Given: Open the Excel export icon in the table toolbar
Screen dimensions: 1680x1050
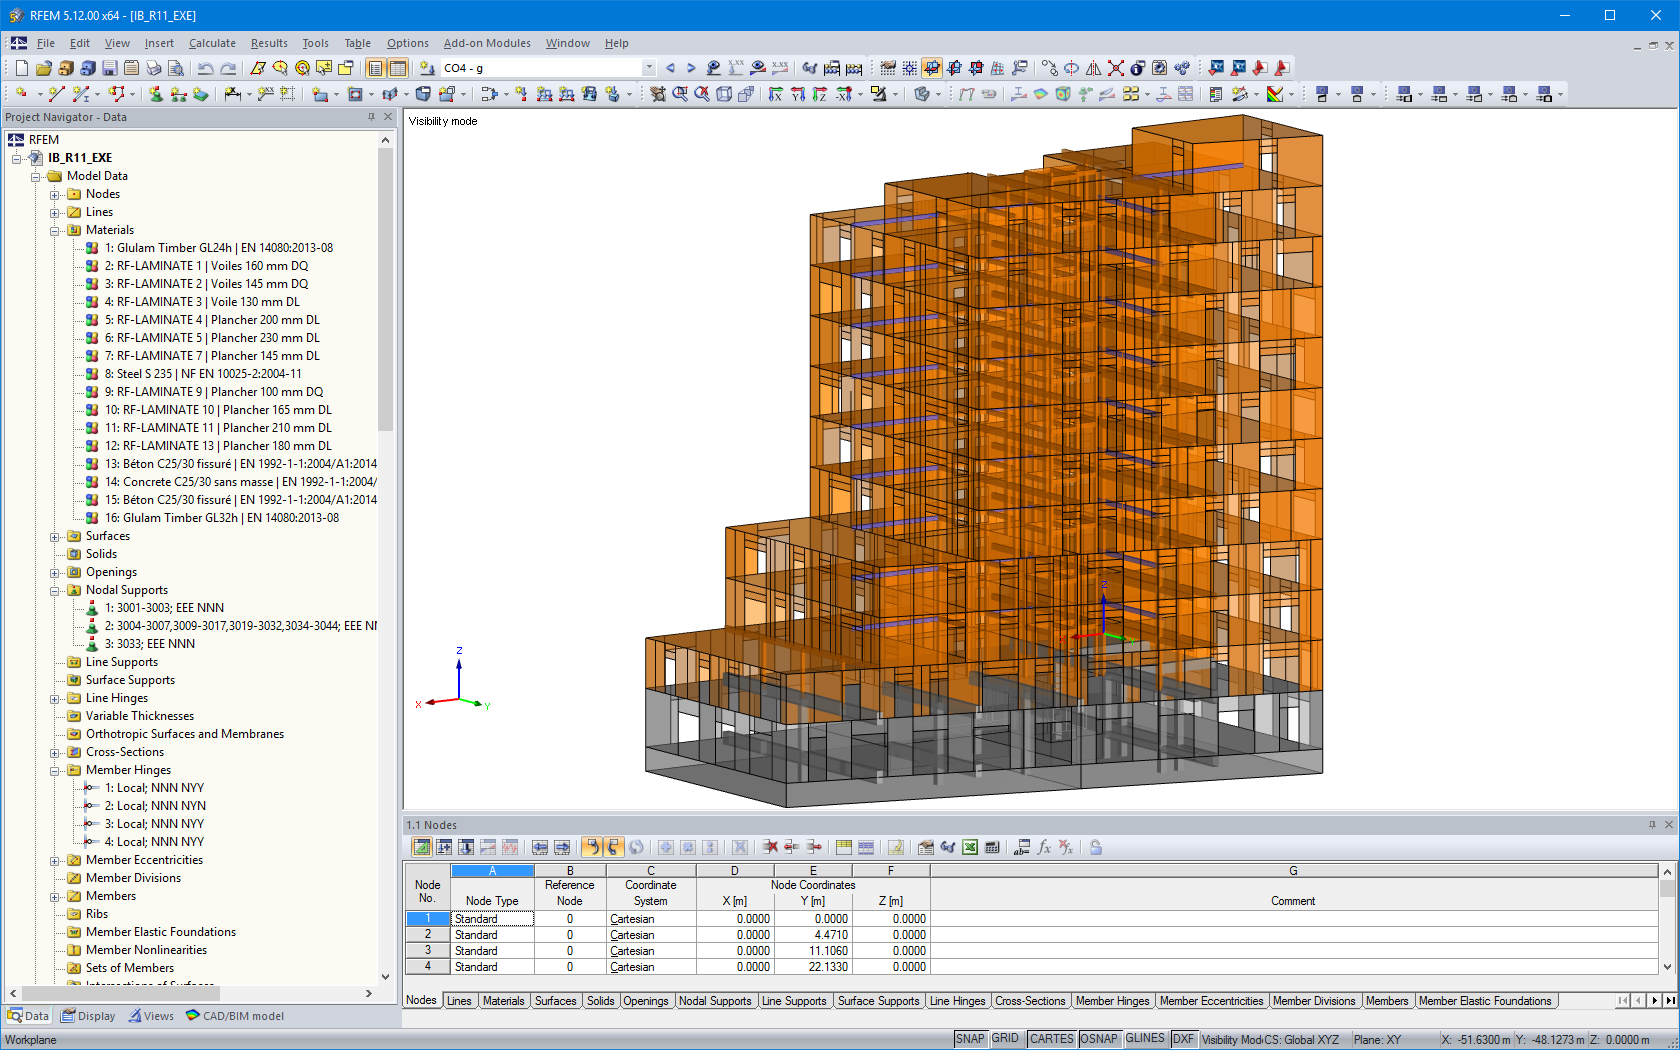Looking at the screenshot, I should click(x=970, y=847).
